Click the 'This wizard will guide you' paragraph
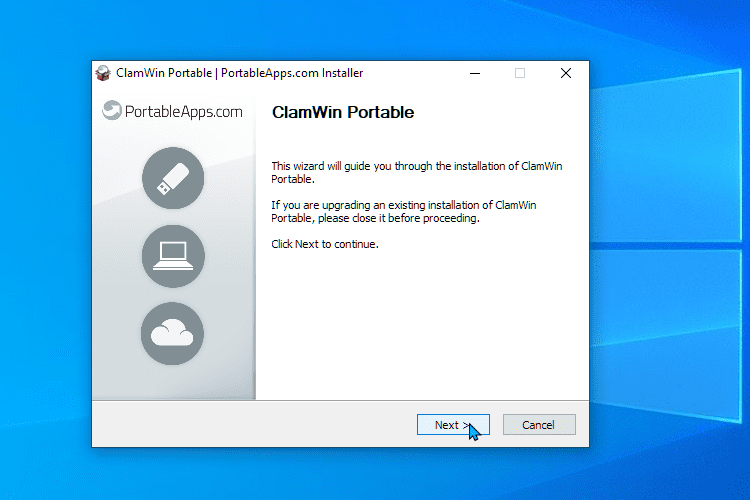 [x=417, y=172]
